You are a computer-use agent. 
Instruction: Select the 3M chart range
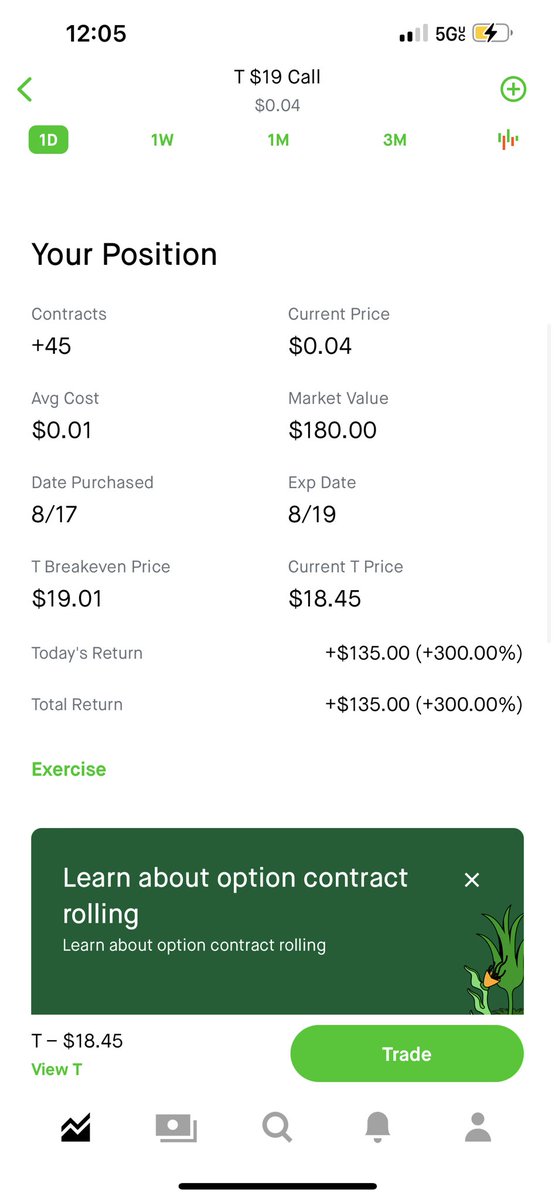click(x=395, y=140)
